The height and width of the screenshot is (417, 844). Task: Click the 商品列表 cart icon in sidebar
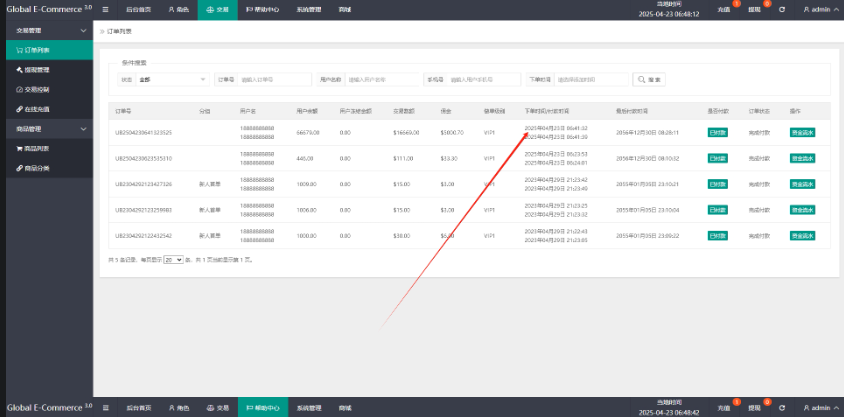tap(19, 149)
